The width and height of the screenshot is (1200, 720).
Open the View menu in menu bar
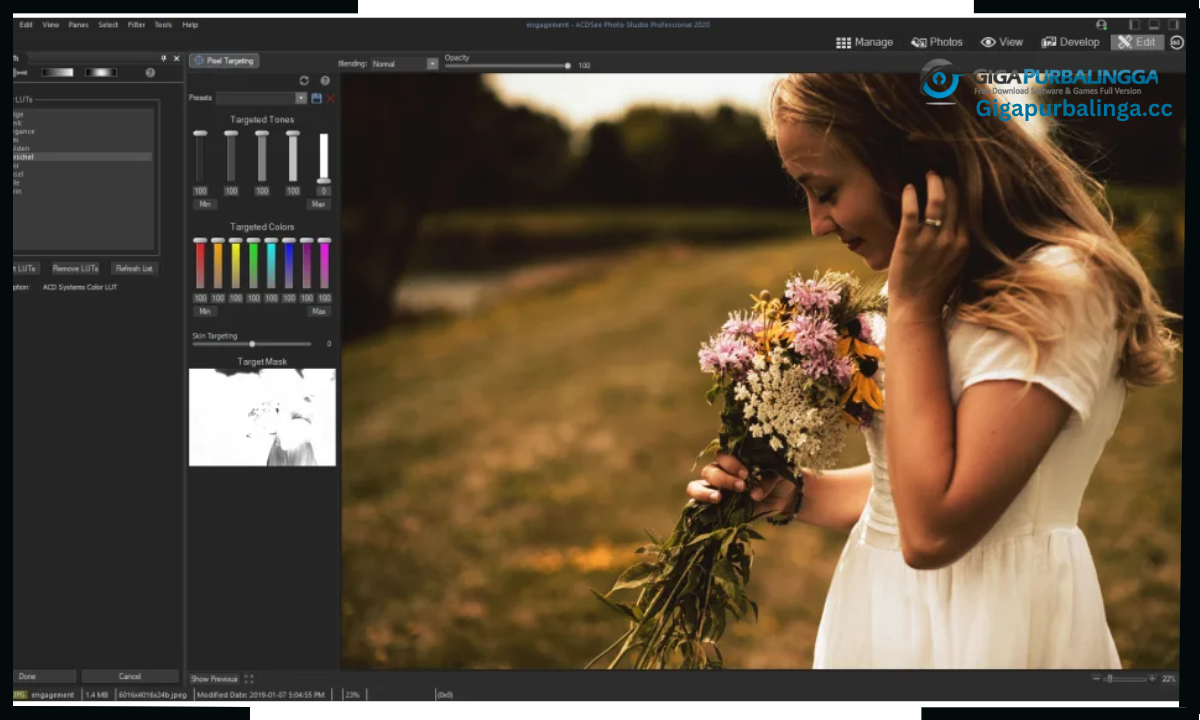[x=50, y=24]
